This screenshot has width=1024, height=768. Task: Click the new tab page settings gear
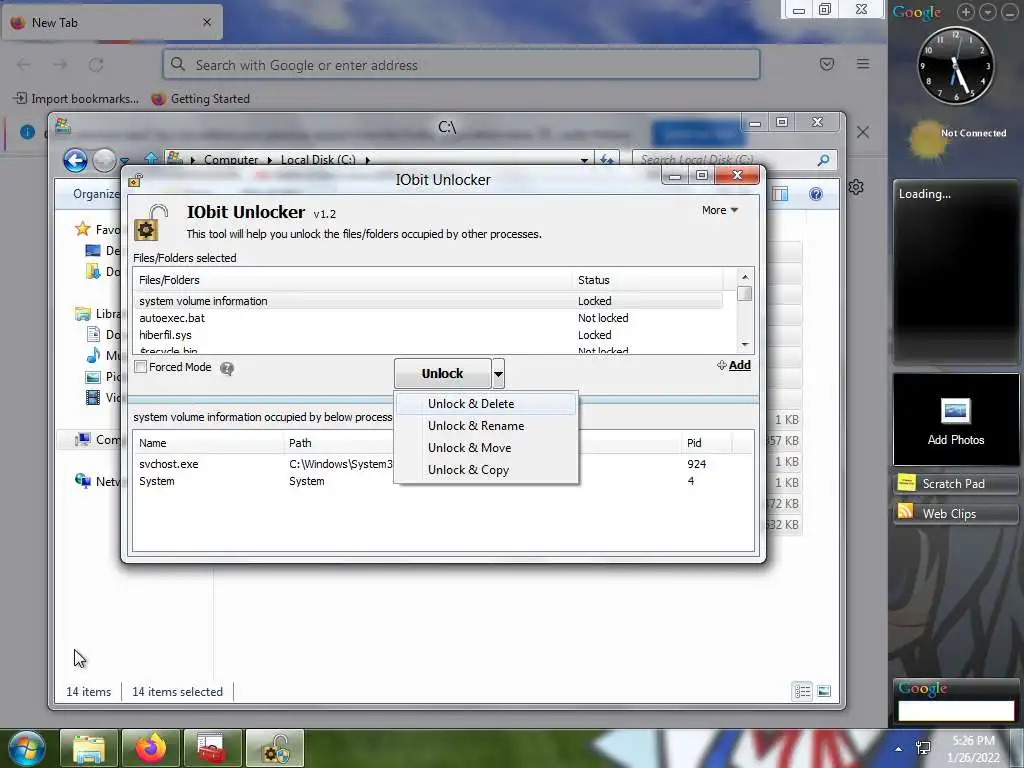[856, 187]
